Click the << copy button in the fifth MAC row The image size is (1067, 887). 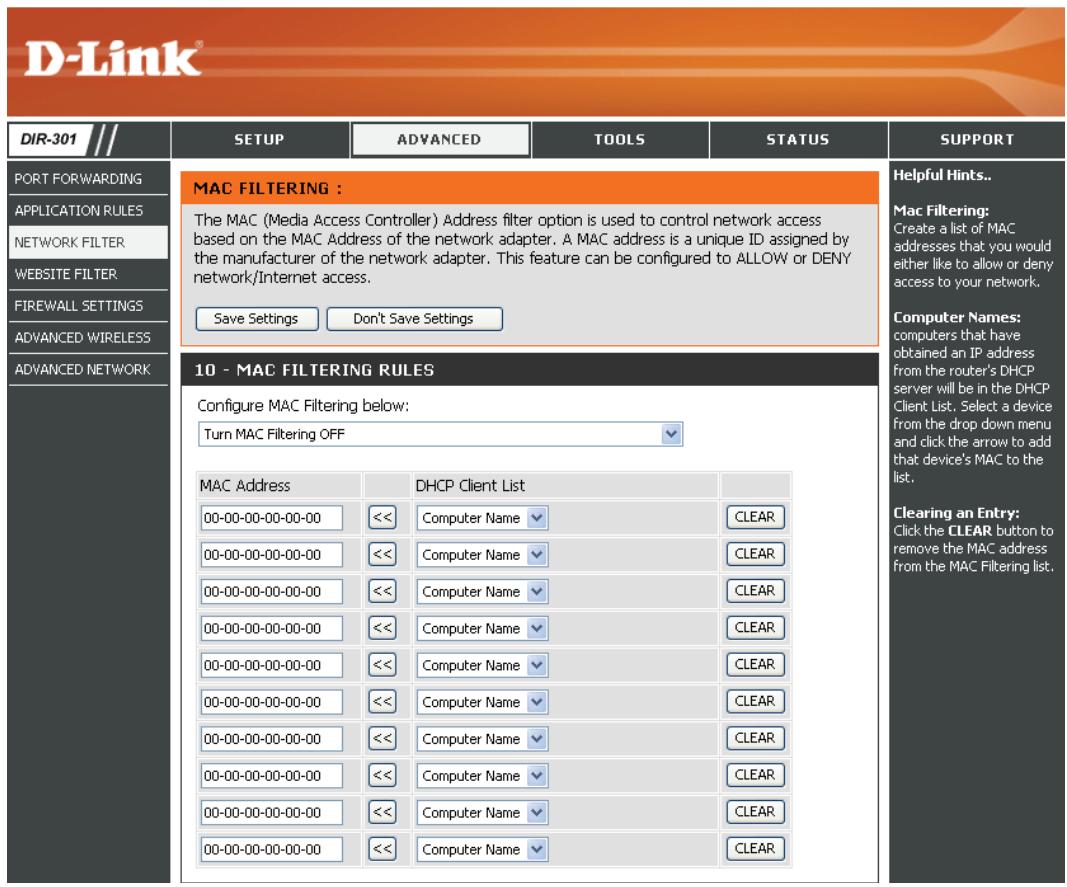pyautogui.click(x=382, y=664)
